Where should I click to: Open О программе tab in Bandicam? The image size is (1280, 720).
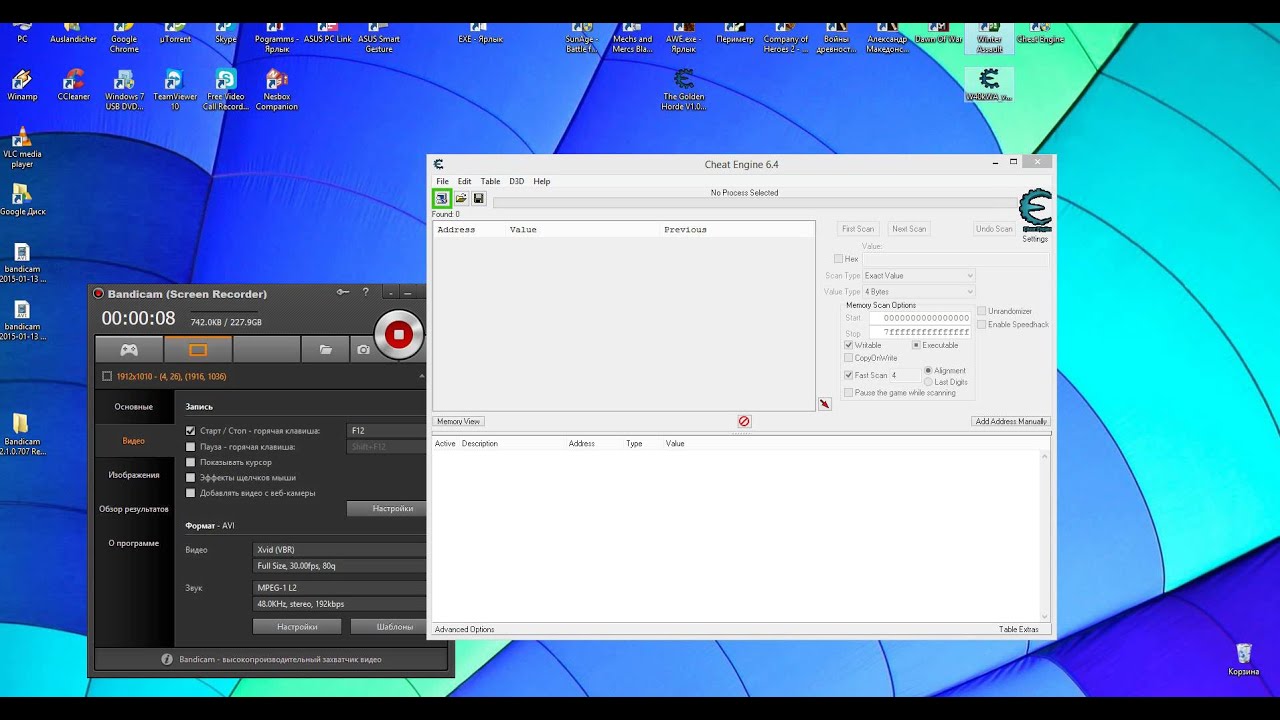click(x=134, y=543)
